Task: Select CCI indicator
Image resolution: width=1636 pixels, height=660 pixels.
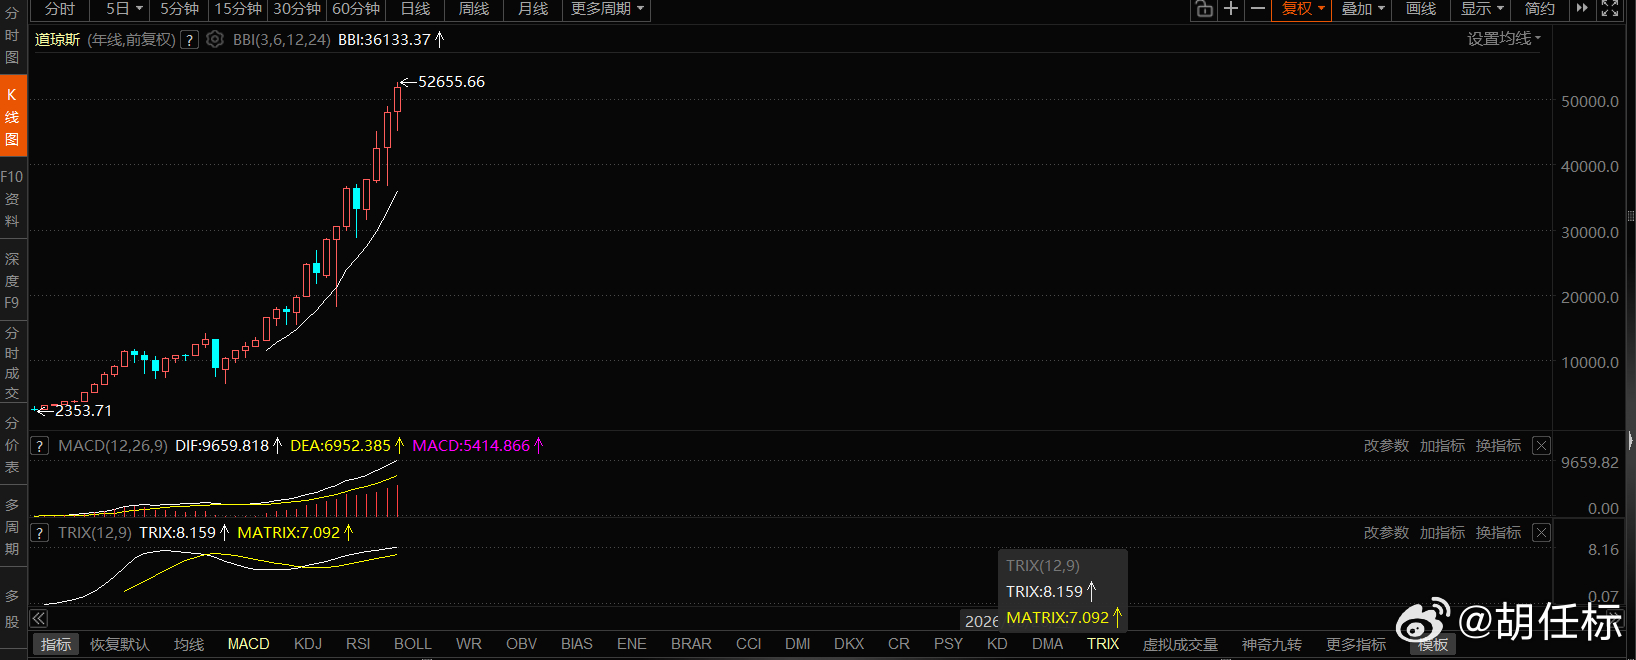Action: [749, 644]
